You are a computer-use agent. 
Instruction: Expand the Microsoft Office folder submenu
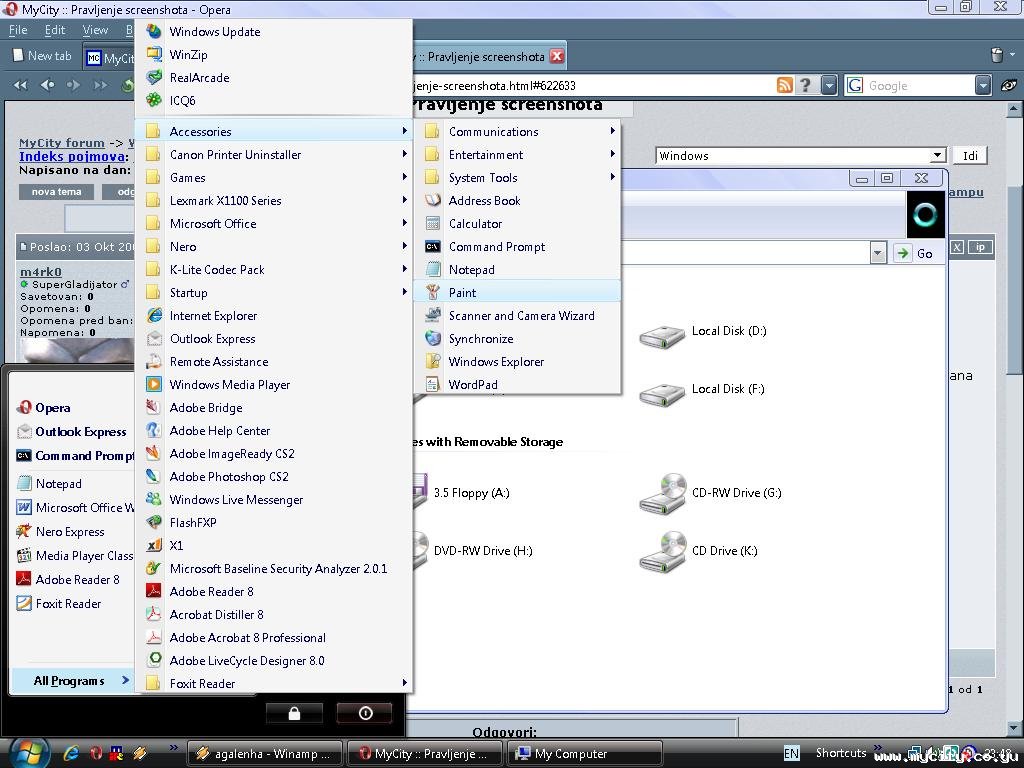pos(213,224)
